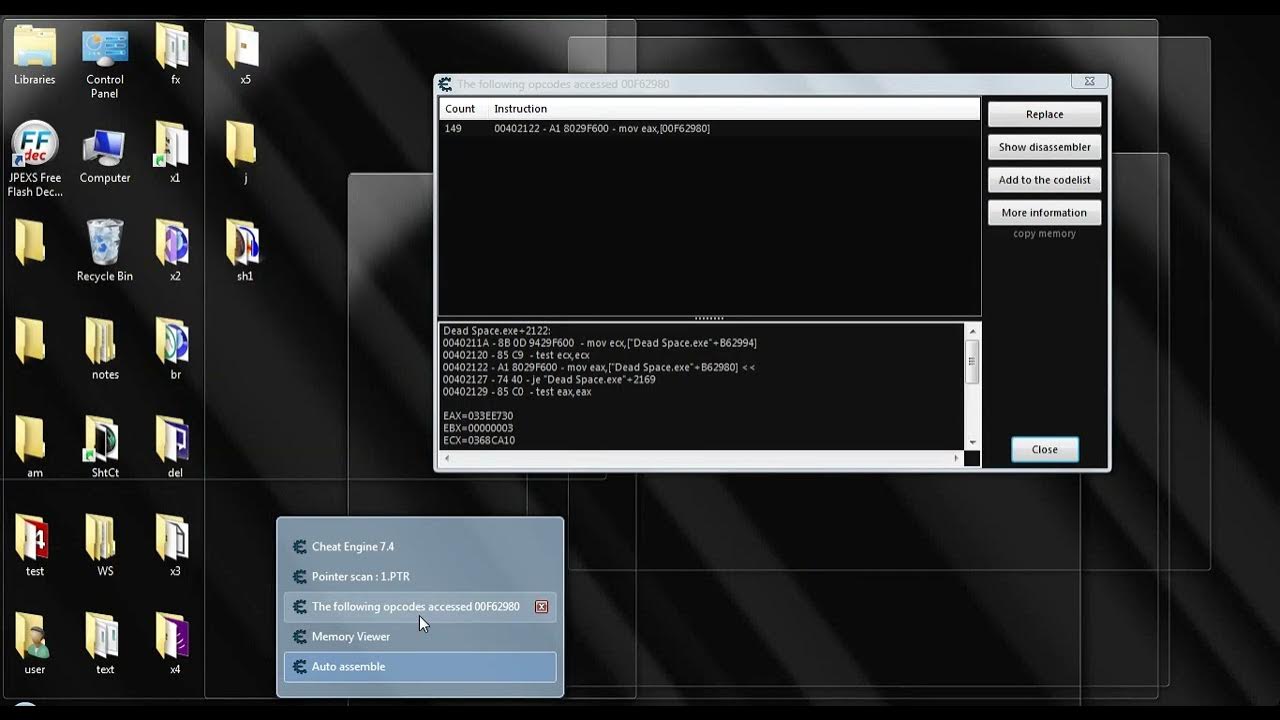Click the Replace button

[1044, 114]
